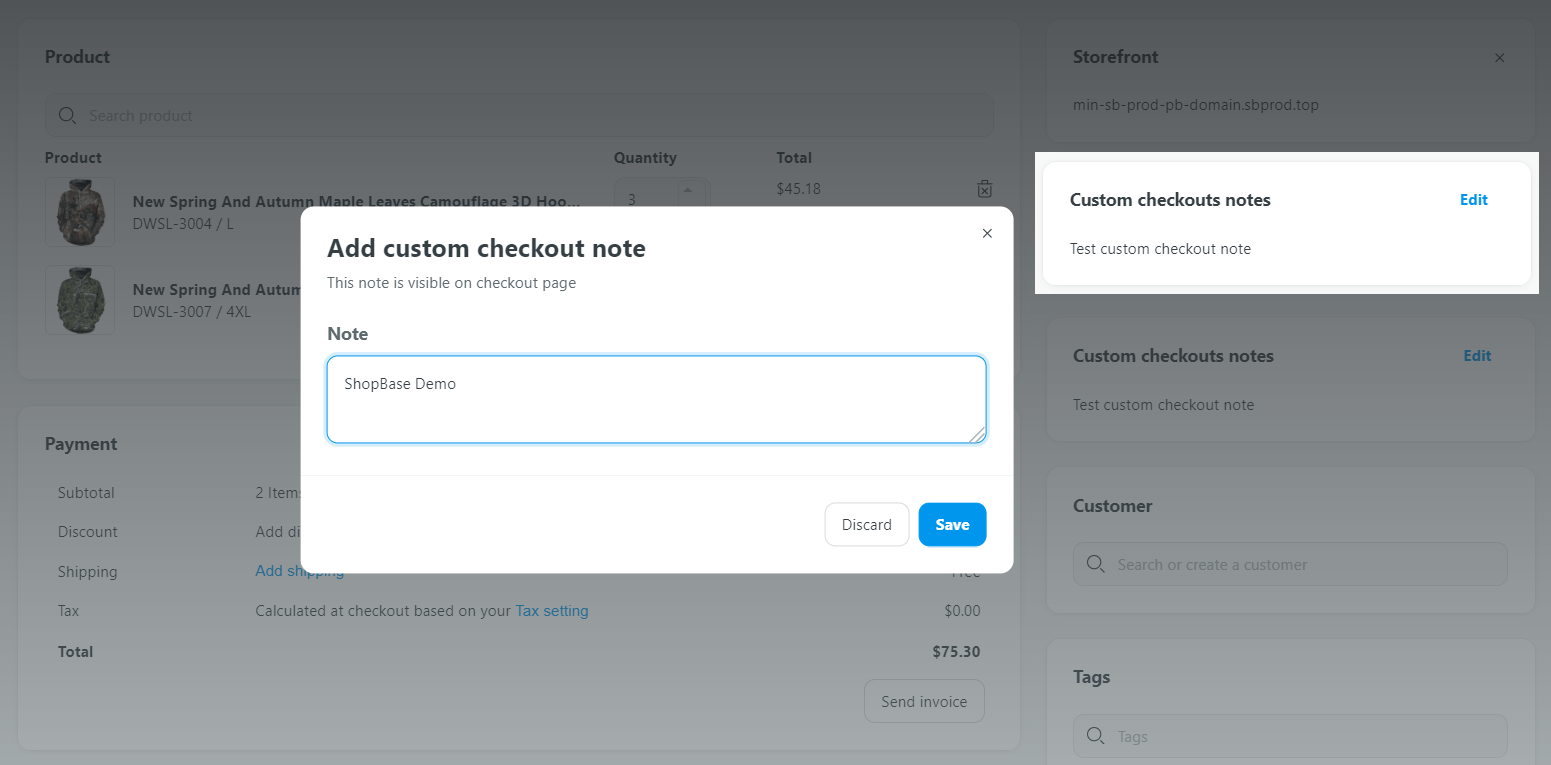1551x765 pixels.
Task: Increase quantity with the stepper up arrow
Action: [x=687, y=189]
